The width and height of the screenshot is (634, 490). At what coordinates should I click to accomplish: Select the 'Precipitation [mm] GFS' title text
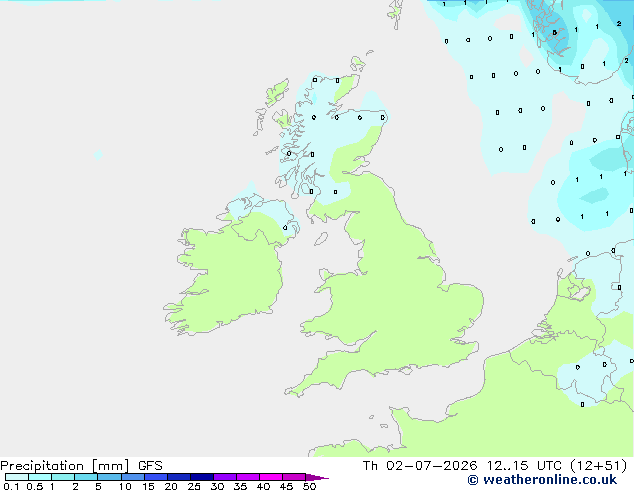[81, 466]
